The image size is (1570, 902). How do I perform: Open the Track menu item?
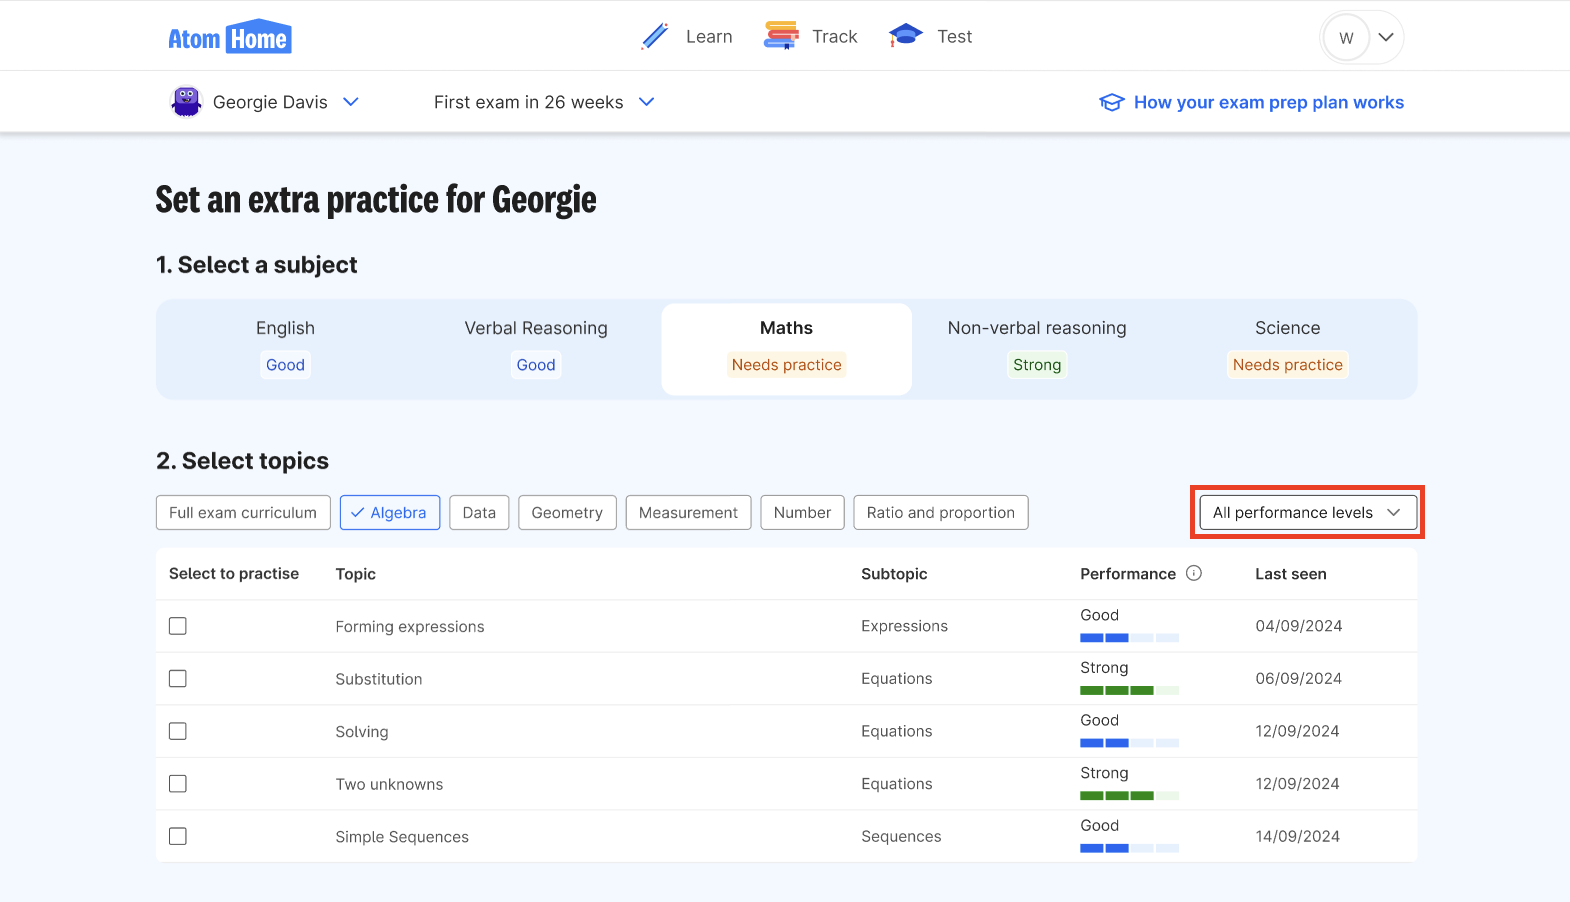click(835, 37)
